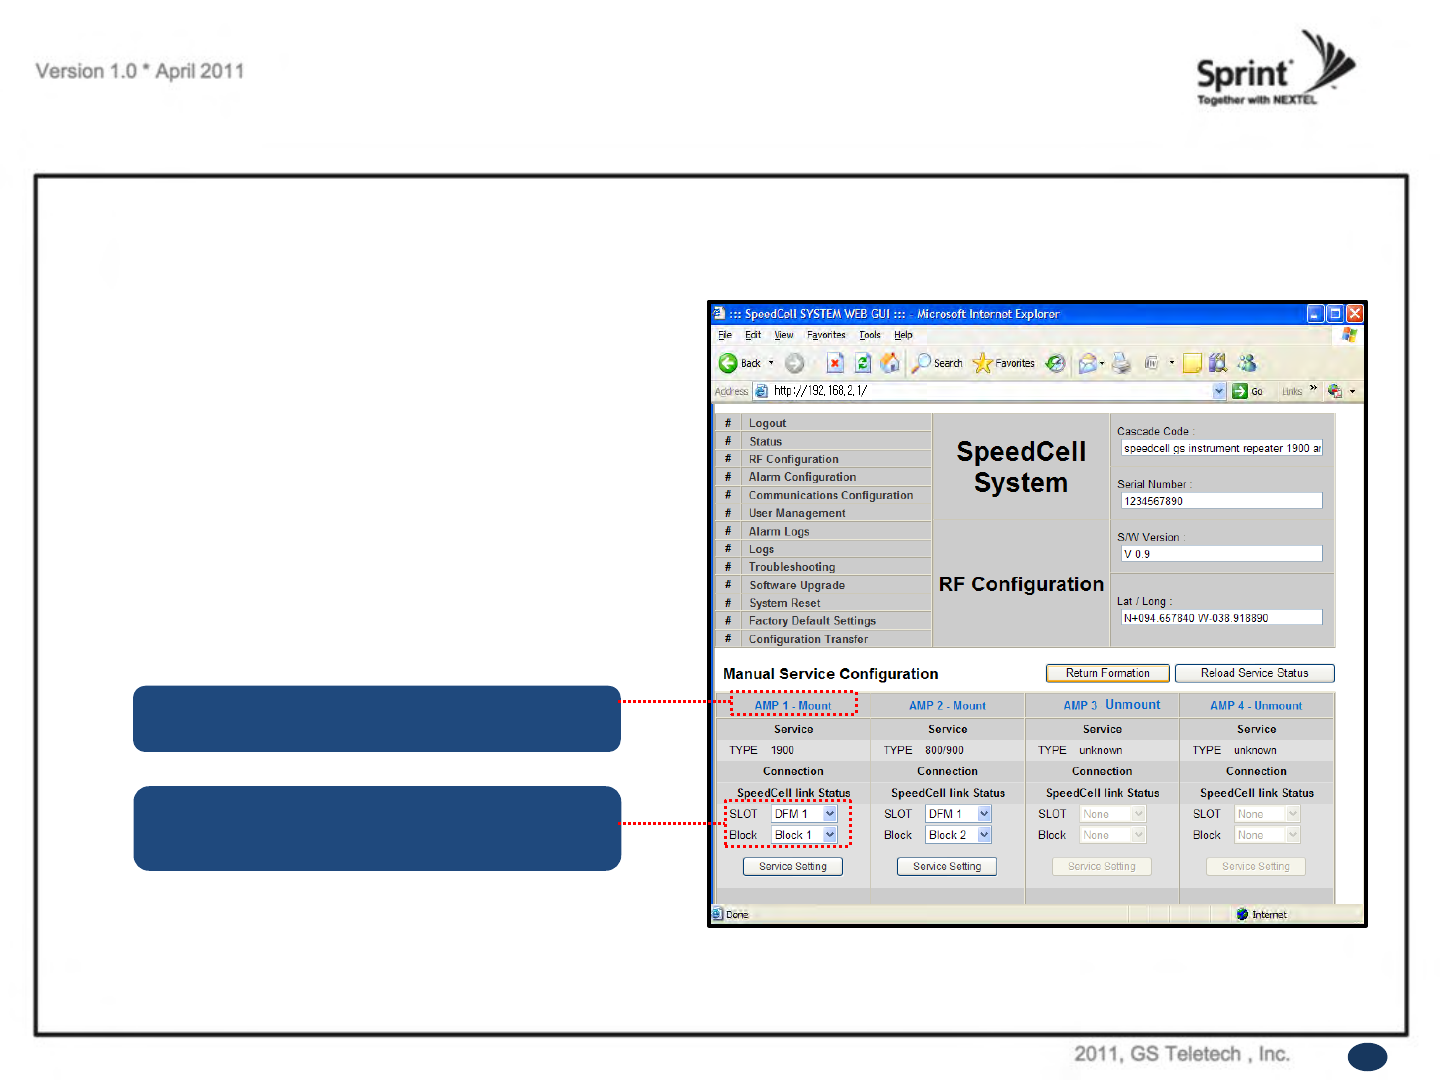
Task: Open the Mail icon dropdown arrow
Action: click(x=1102, y=363)
